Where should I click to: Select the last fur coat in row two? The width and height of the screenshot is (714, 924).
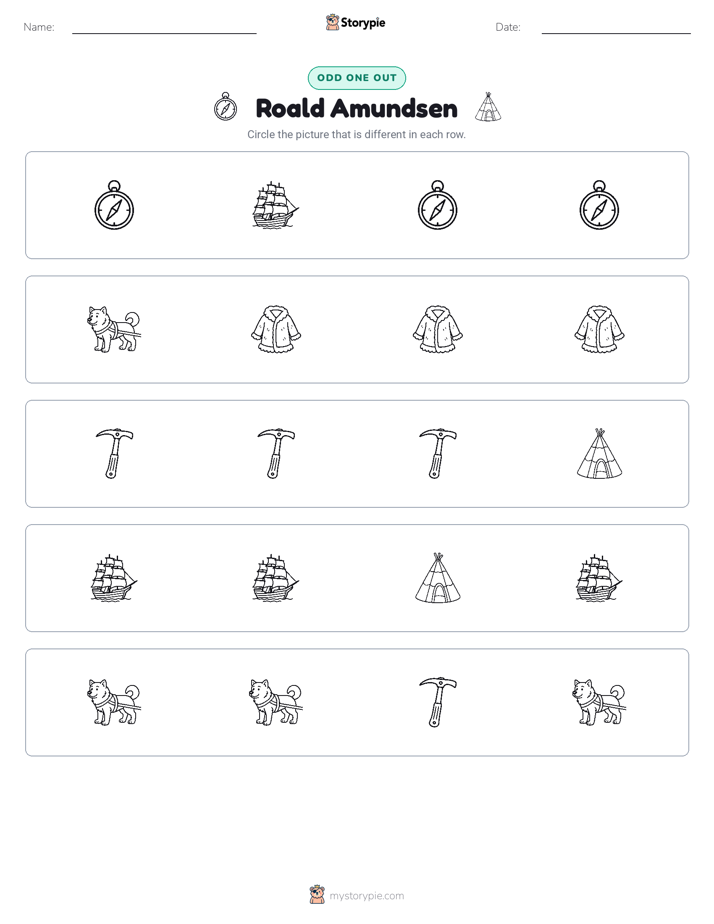[x=599, y=329]
